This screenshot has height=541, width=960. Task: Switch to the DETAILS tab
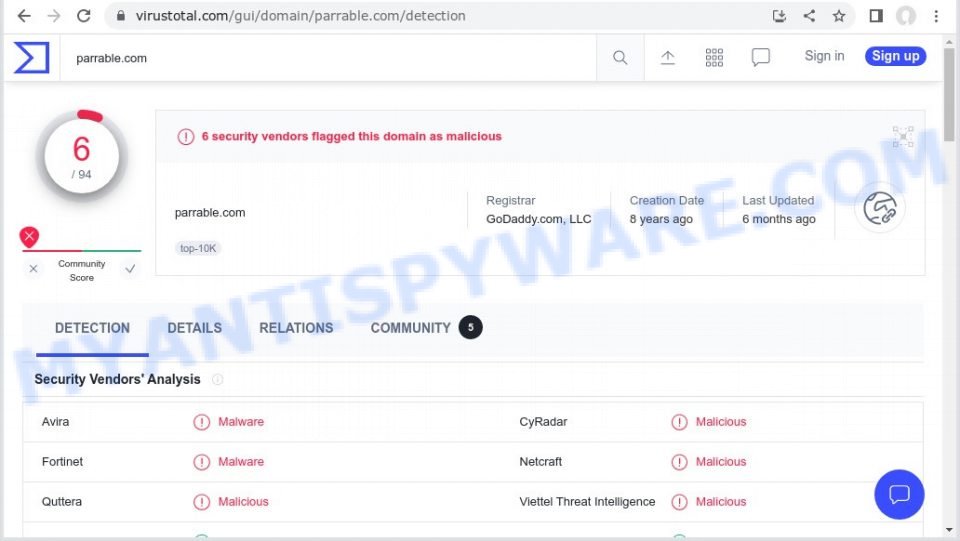click(x=195, y=328)
